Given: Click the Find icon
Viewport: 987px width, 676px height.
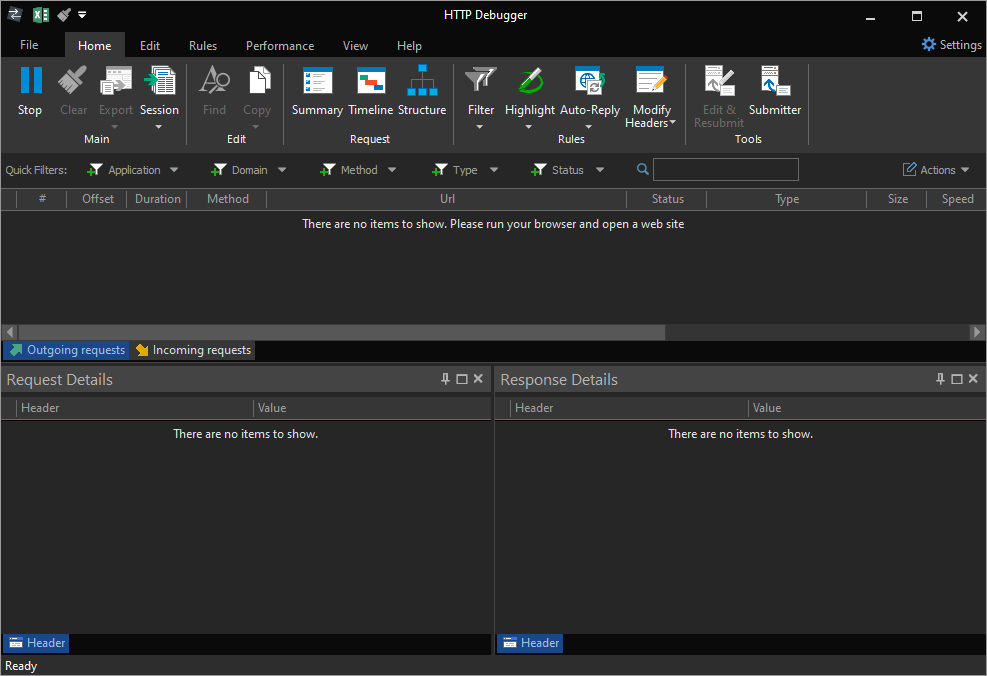Looking at the screenshot, I should click(215, 81).
